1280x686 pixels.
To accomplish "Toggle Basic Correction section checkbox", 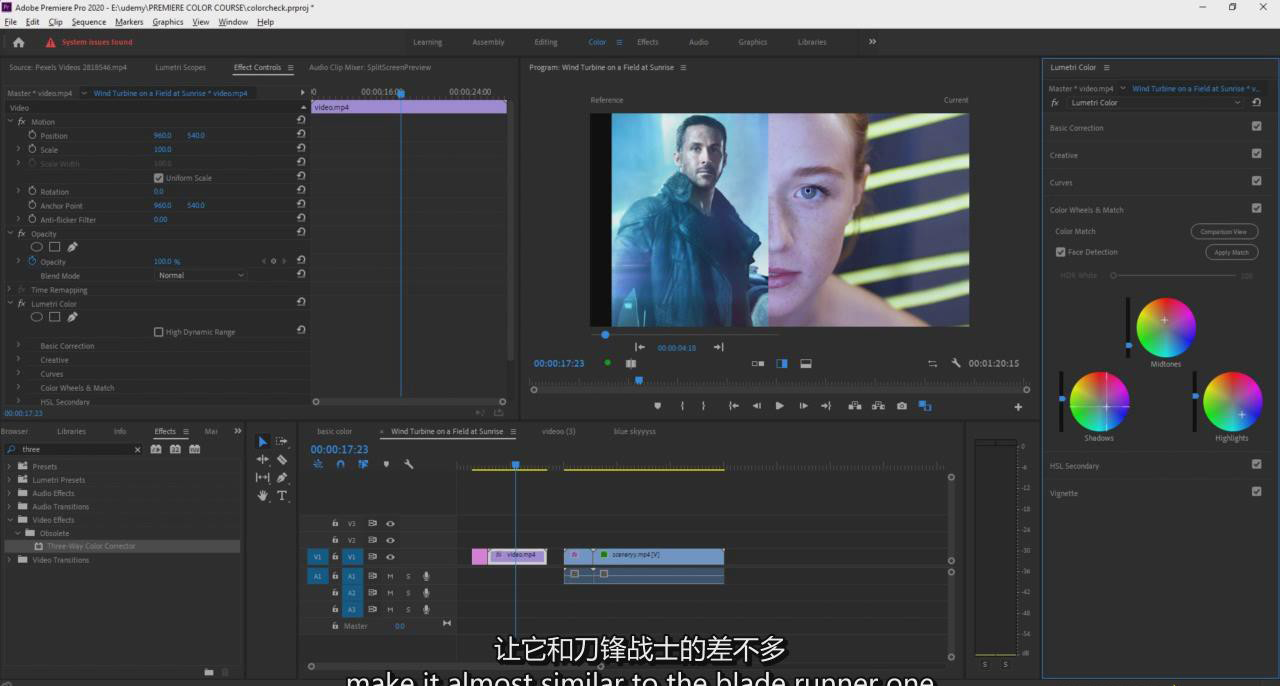I will point(1257,127).
